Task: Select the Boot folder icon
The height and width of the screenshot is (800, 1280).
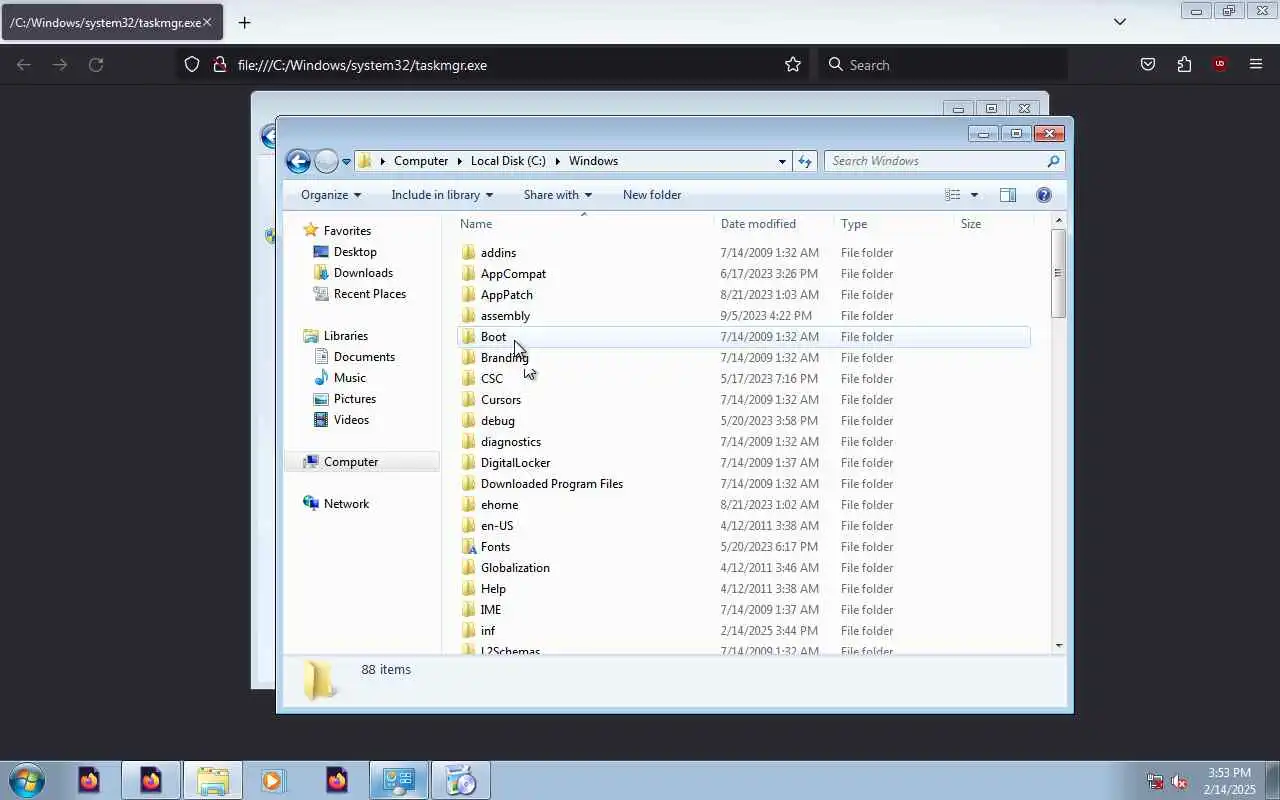Action: pyautogui.click(x=469, y=337)
